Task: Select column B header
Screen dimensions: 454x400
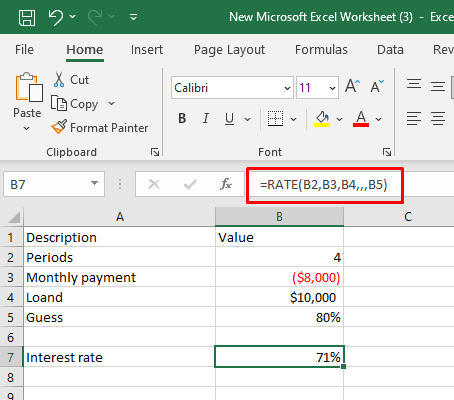Action: pyautogui.click(x=279, y=217)
